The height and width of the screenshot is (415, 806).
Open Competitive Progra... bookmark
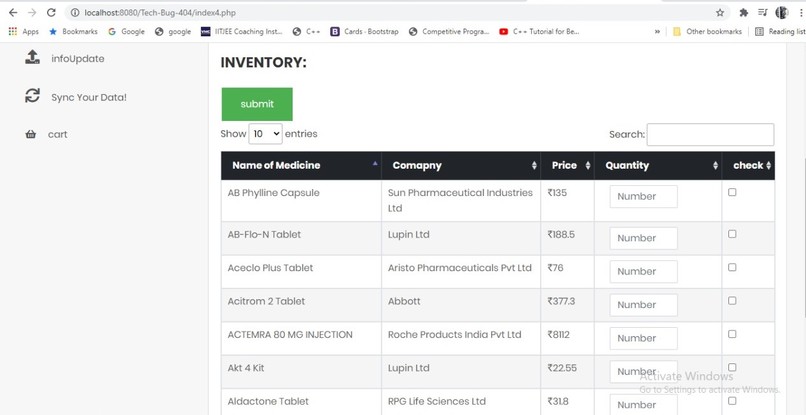point(449,31)
